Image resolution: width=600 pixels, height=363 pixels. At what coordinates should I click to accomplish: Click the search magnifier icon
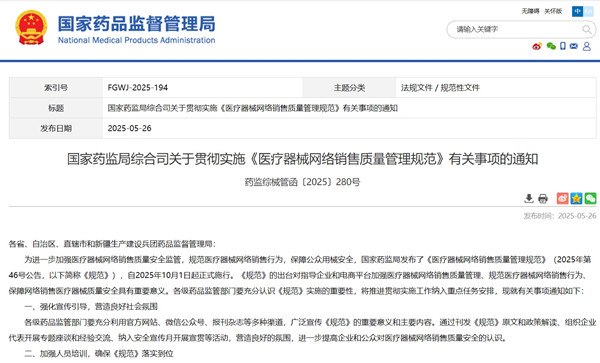tap(587, 29)
